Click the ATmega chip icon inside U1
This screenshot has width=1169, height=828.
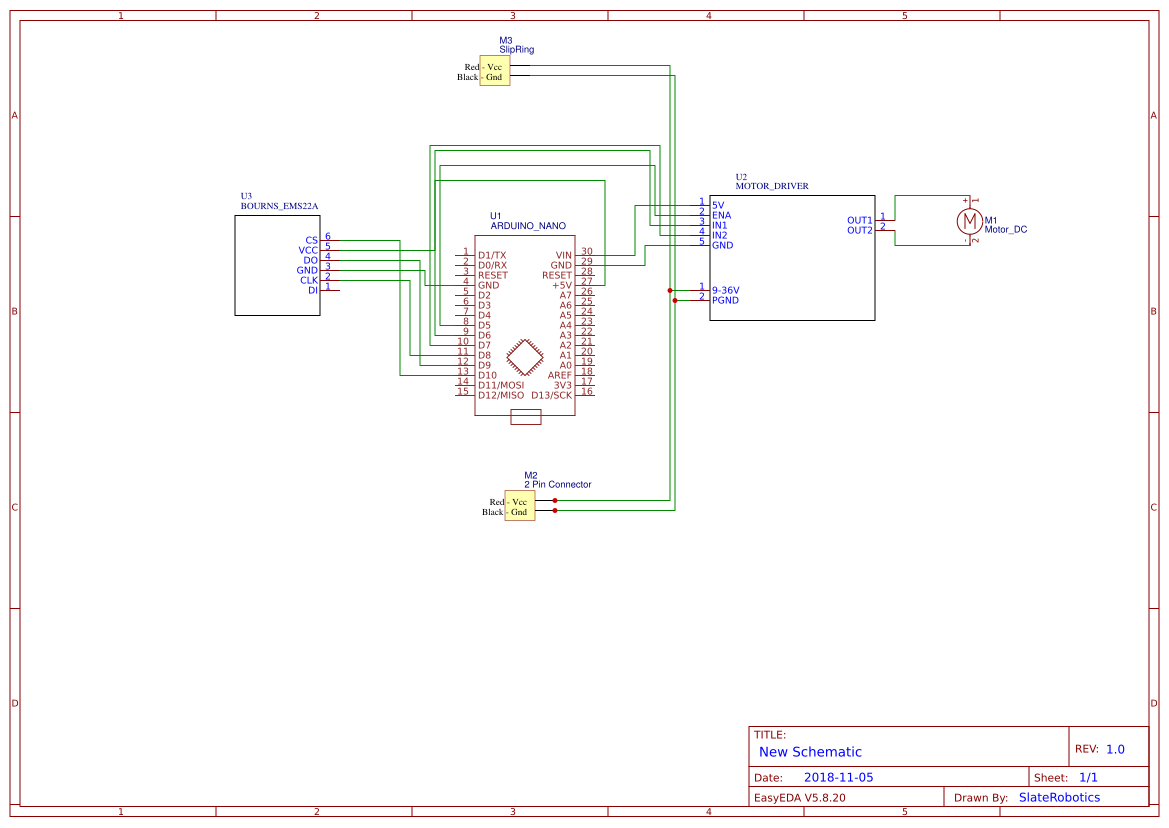click(x=524, y=356)
